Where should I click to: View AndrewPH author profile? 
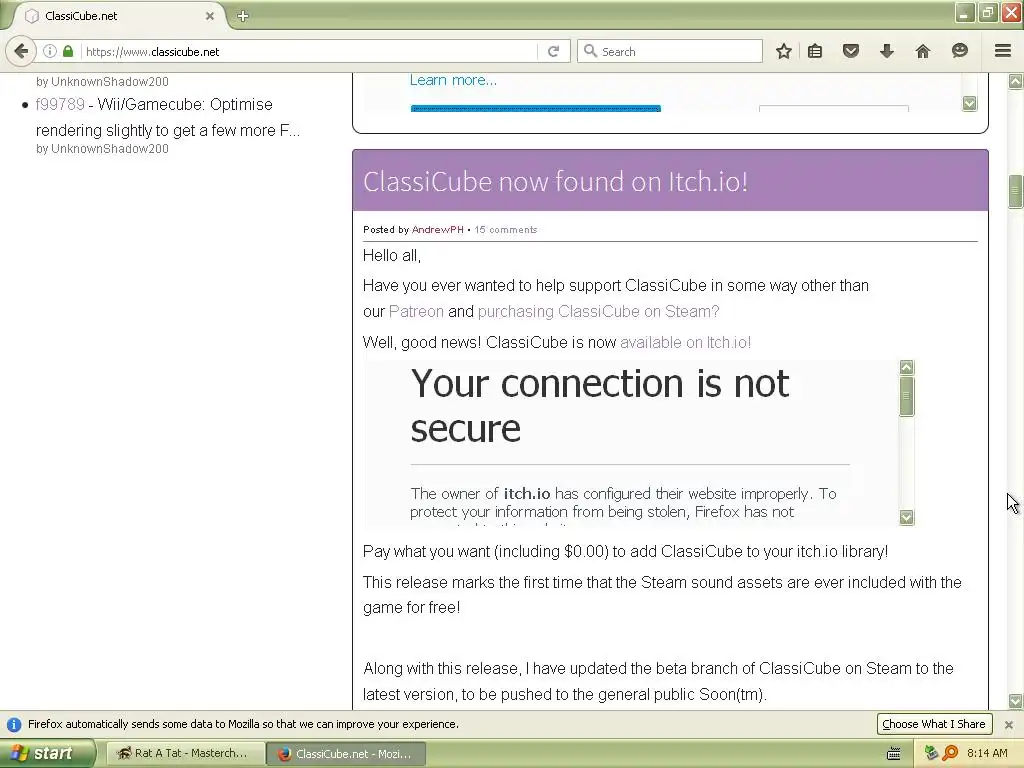point(438,230)
